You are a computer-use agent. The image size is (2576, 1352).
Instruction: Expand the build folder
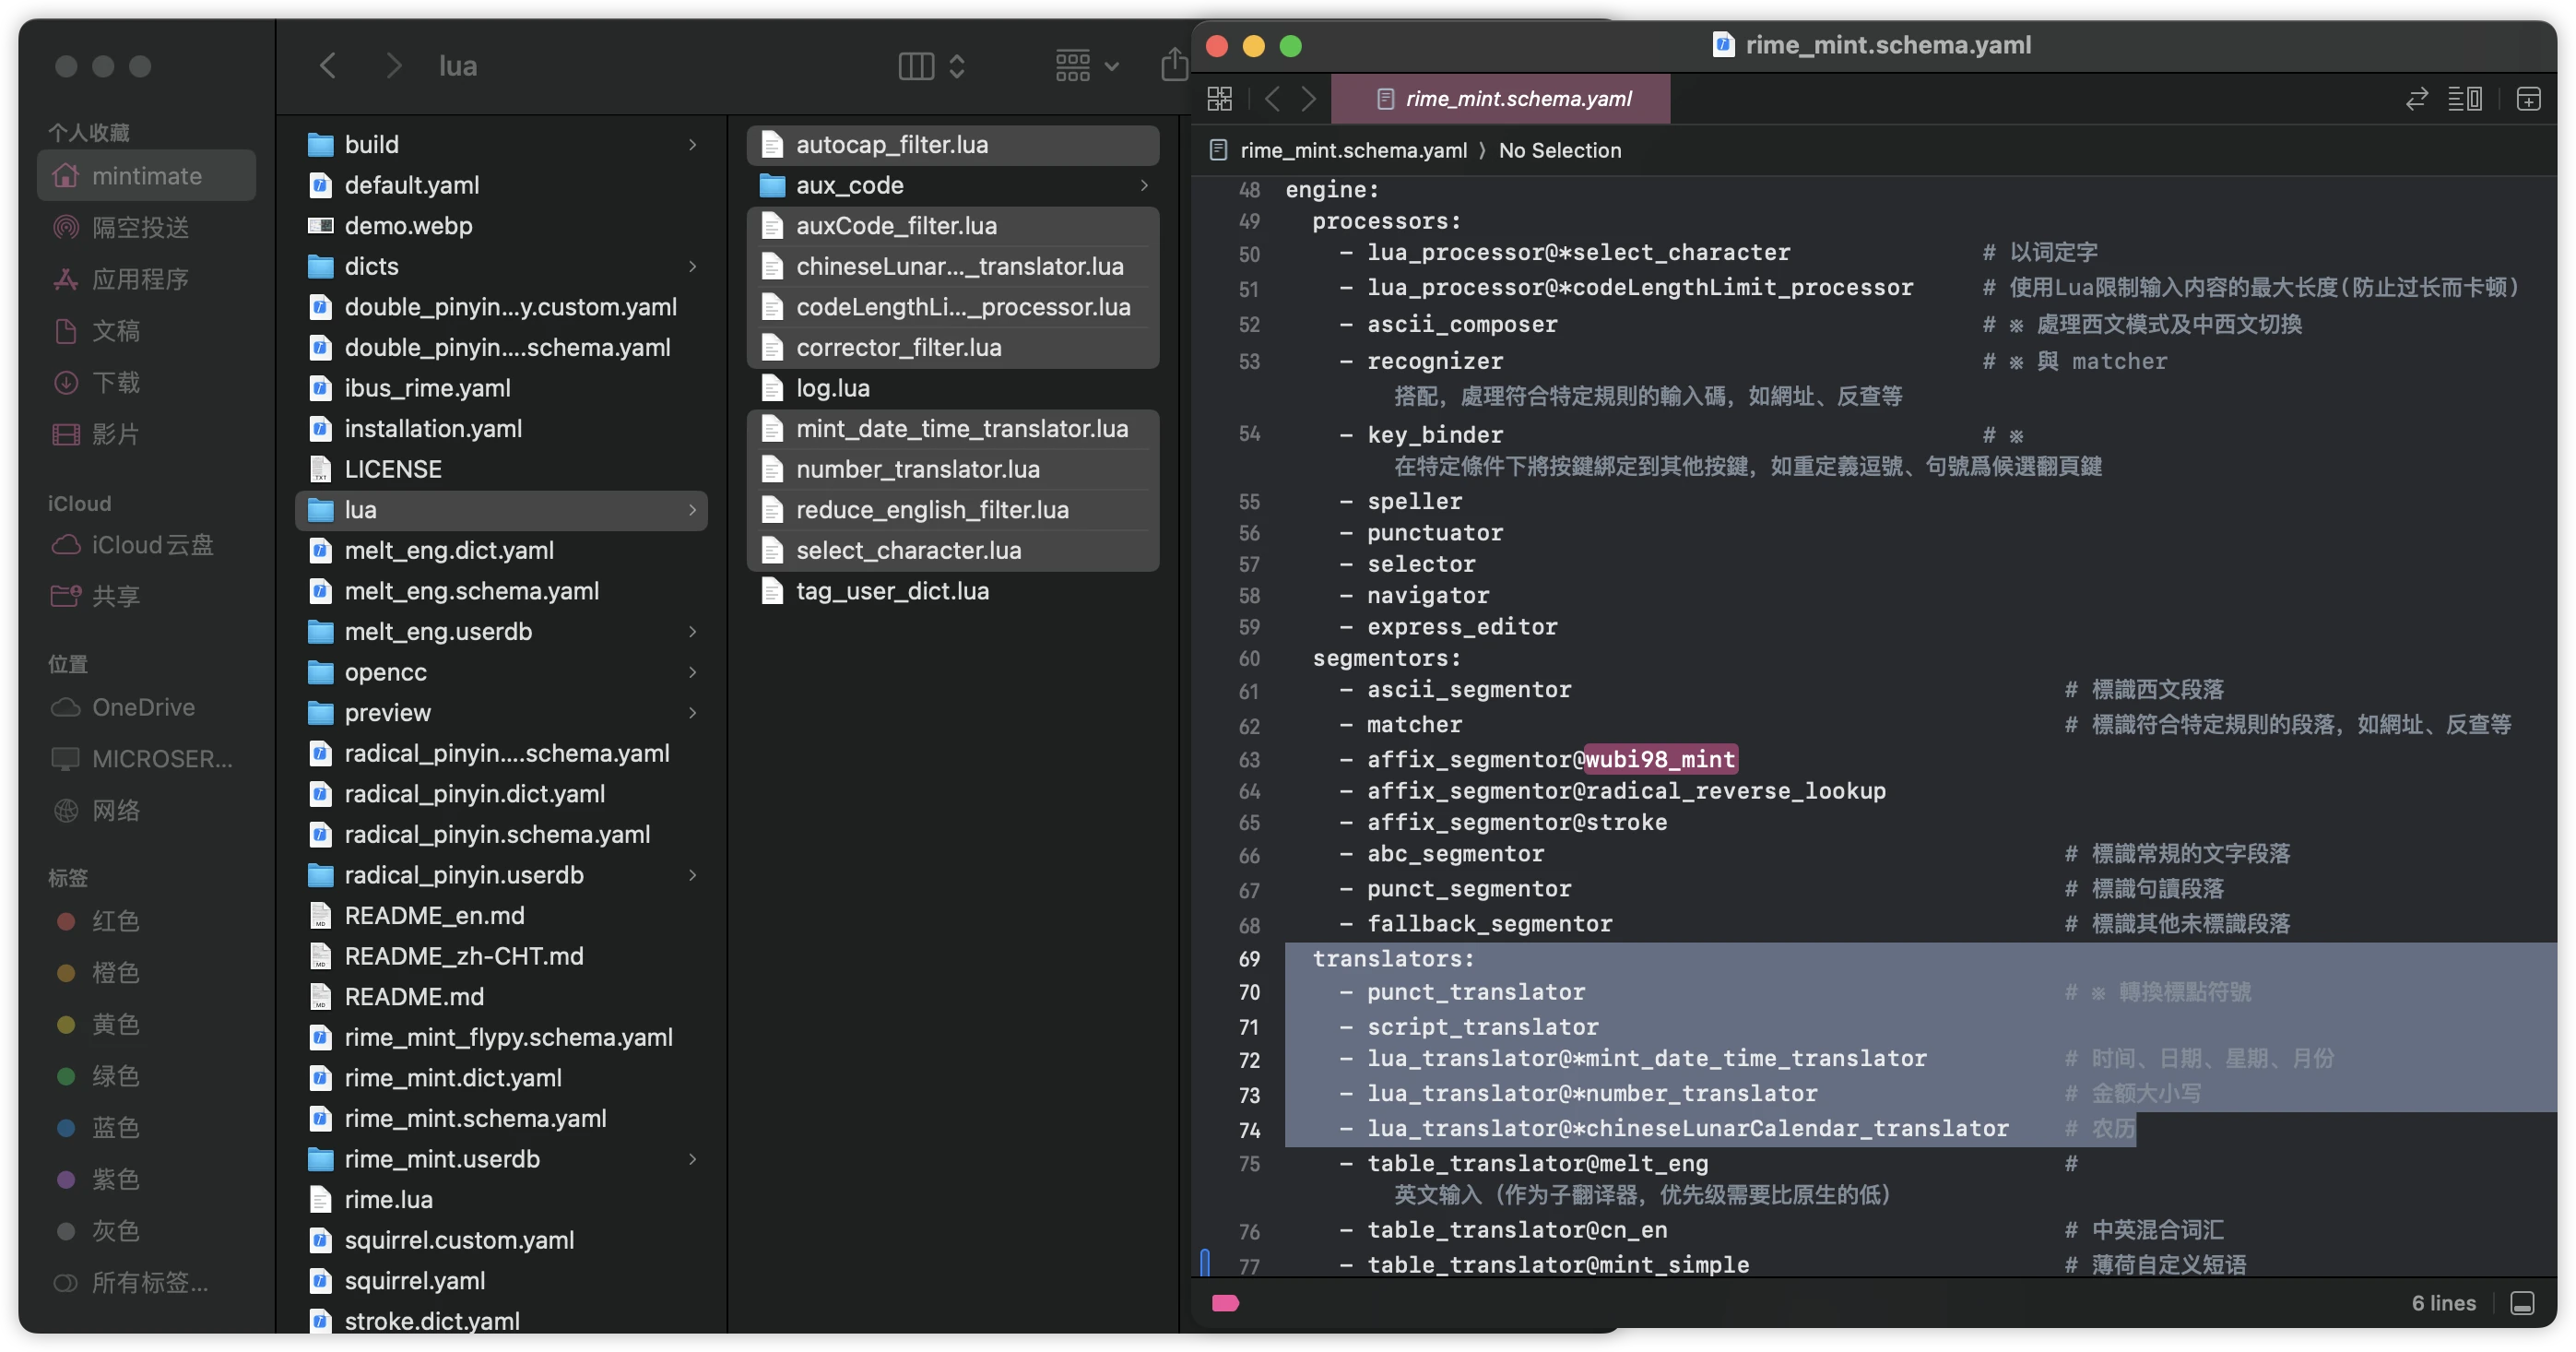tap(692, 145)
